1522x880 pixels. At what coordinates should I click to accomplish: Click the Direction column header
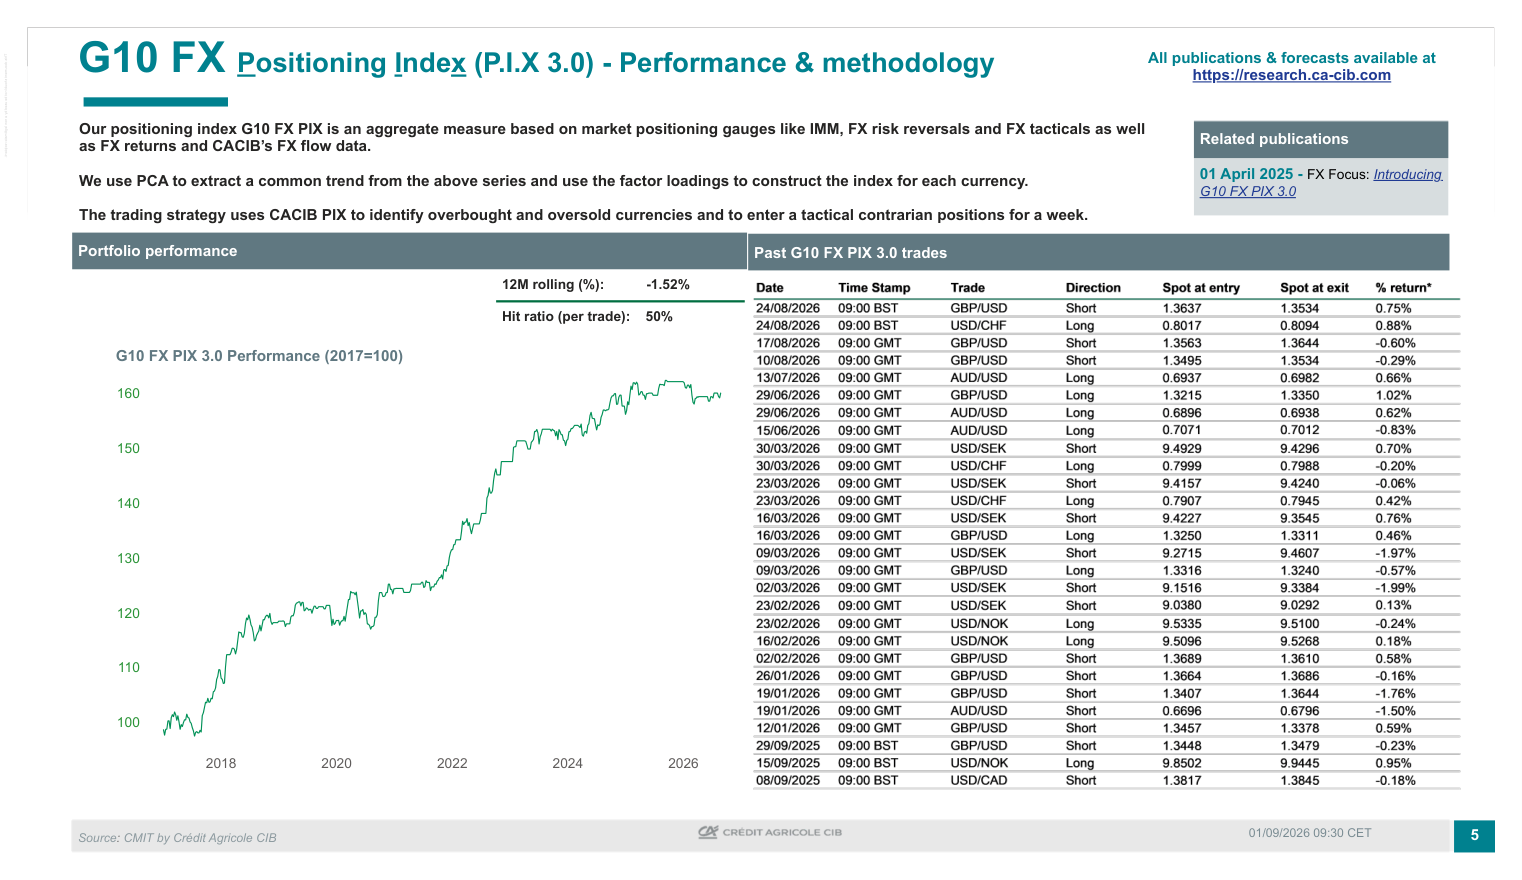click(x=1093, y=288)
